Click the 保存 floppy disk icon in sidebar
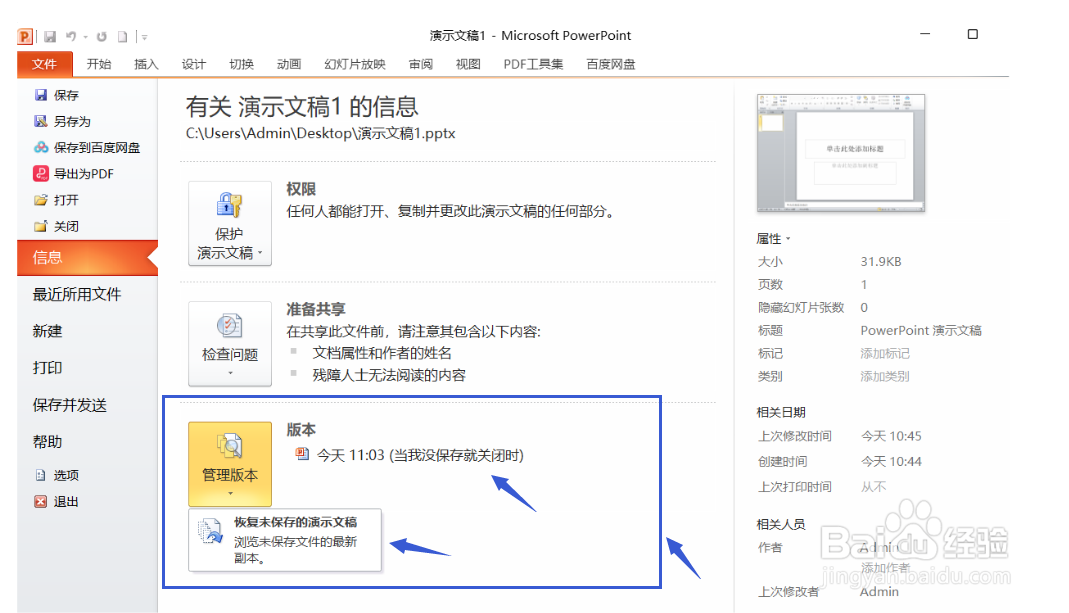The image size is (1069, 613). [41, 95]
